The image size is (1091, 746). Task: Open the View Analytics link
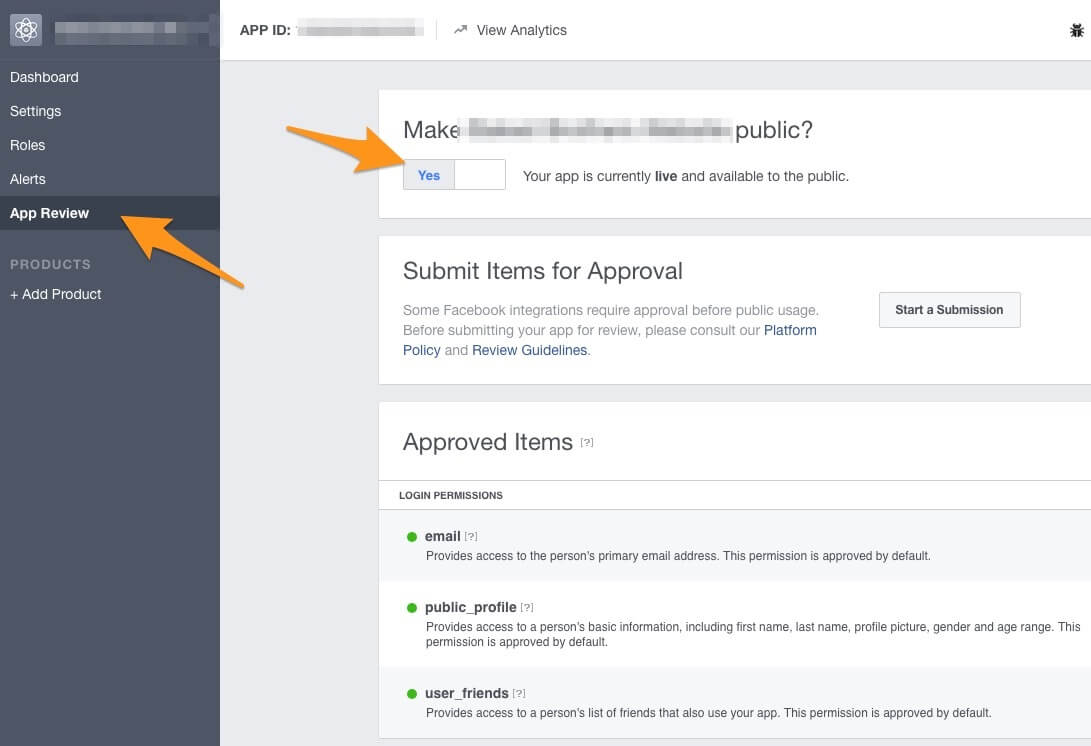521,31
